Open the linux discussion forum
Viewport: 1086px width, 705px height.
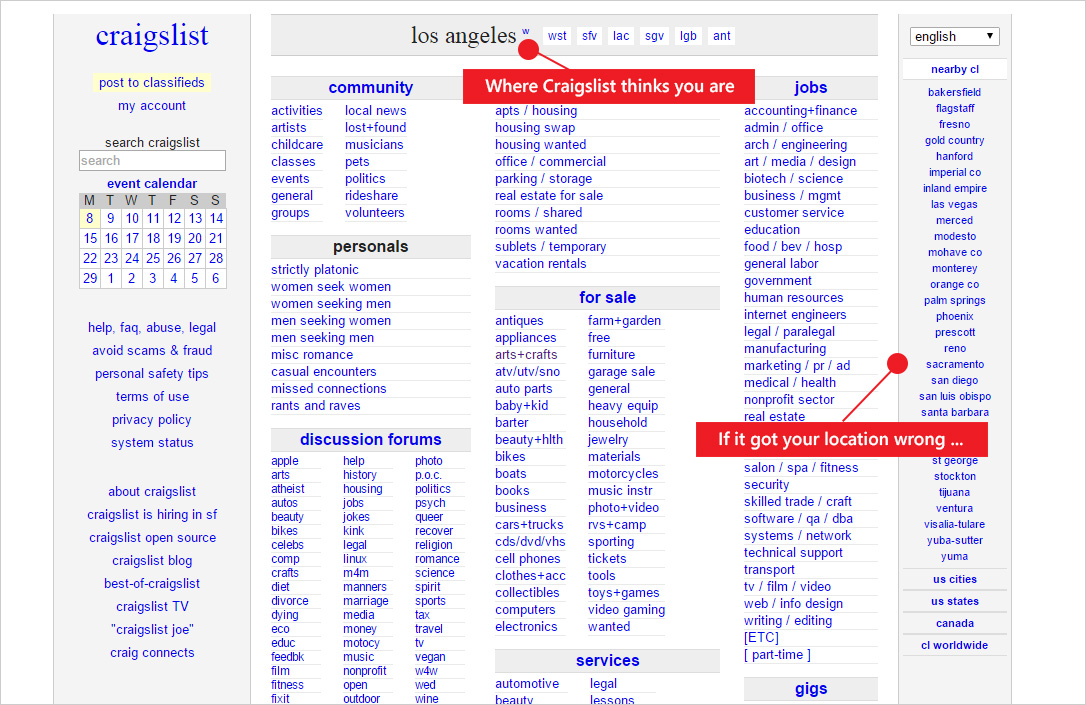pyautogui.click(x=355, y=559)
